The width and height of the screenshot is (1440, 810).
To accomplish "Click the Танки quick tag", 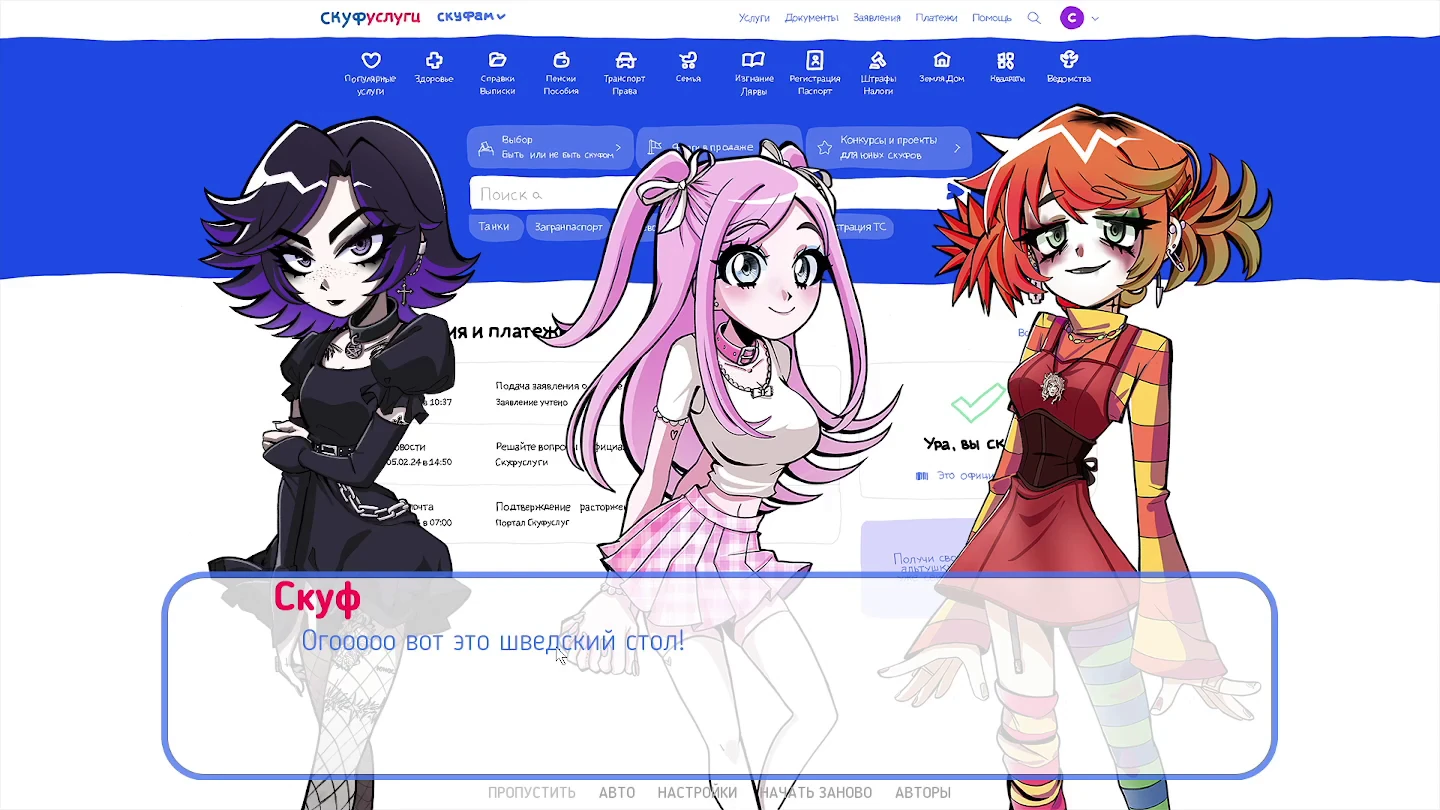I will [x=494, y=227].
